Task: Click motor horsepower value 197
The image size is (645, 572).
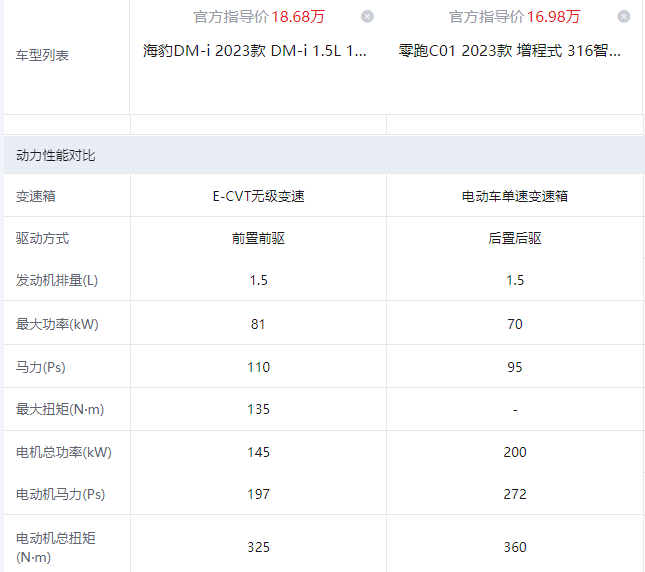Action: coord(258,494)
